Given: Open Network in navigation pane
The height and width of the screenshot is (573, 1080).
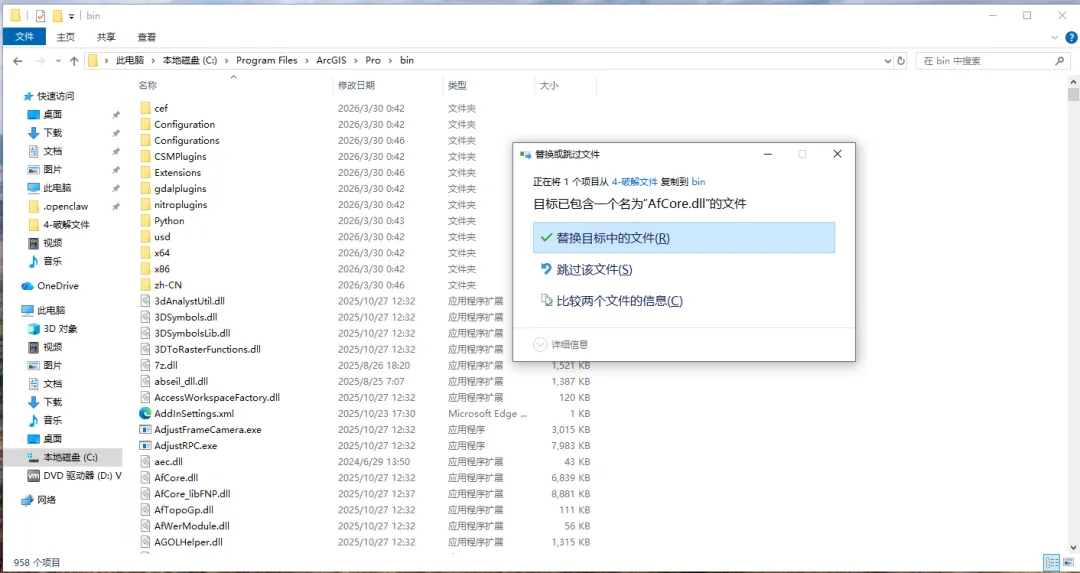Looking at the screenshot, I should 46,500.
